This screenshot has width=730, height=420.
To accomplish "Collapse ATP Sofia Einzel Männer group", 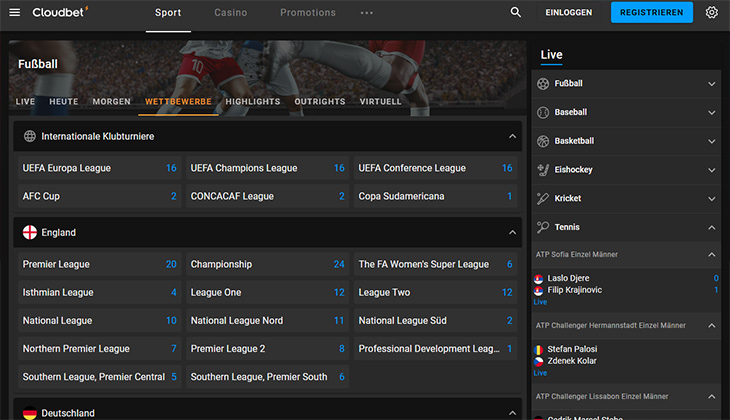I will pos(711,255).
